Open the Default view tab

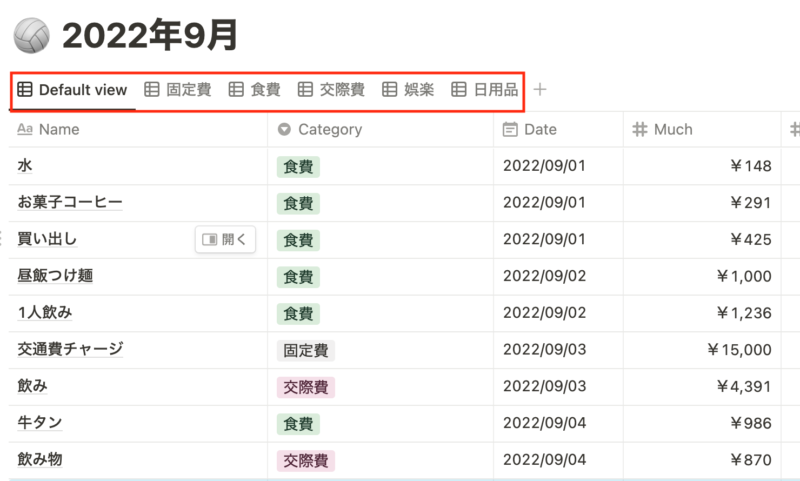pyautogui.click(x=72, y=90)
